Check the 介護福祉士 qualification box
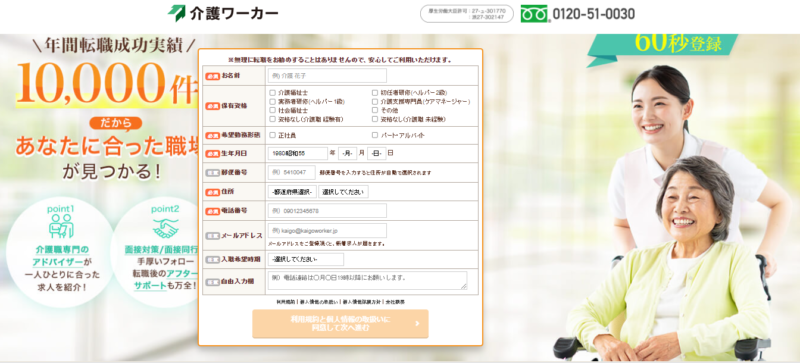800x363 pixels. (x=272, y=93)
